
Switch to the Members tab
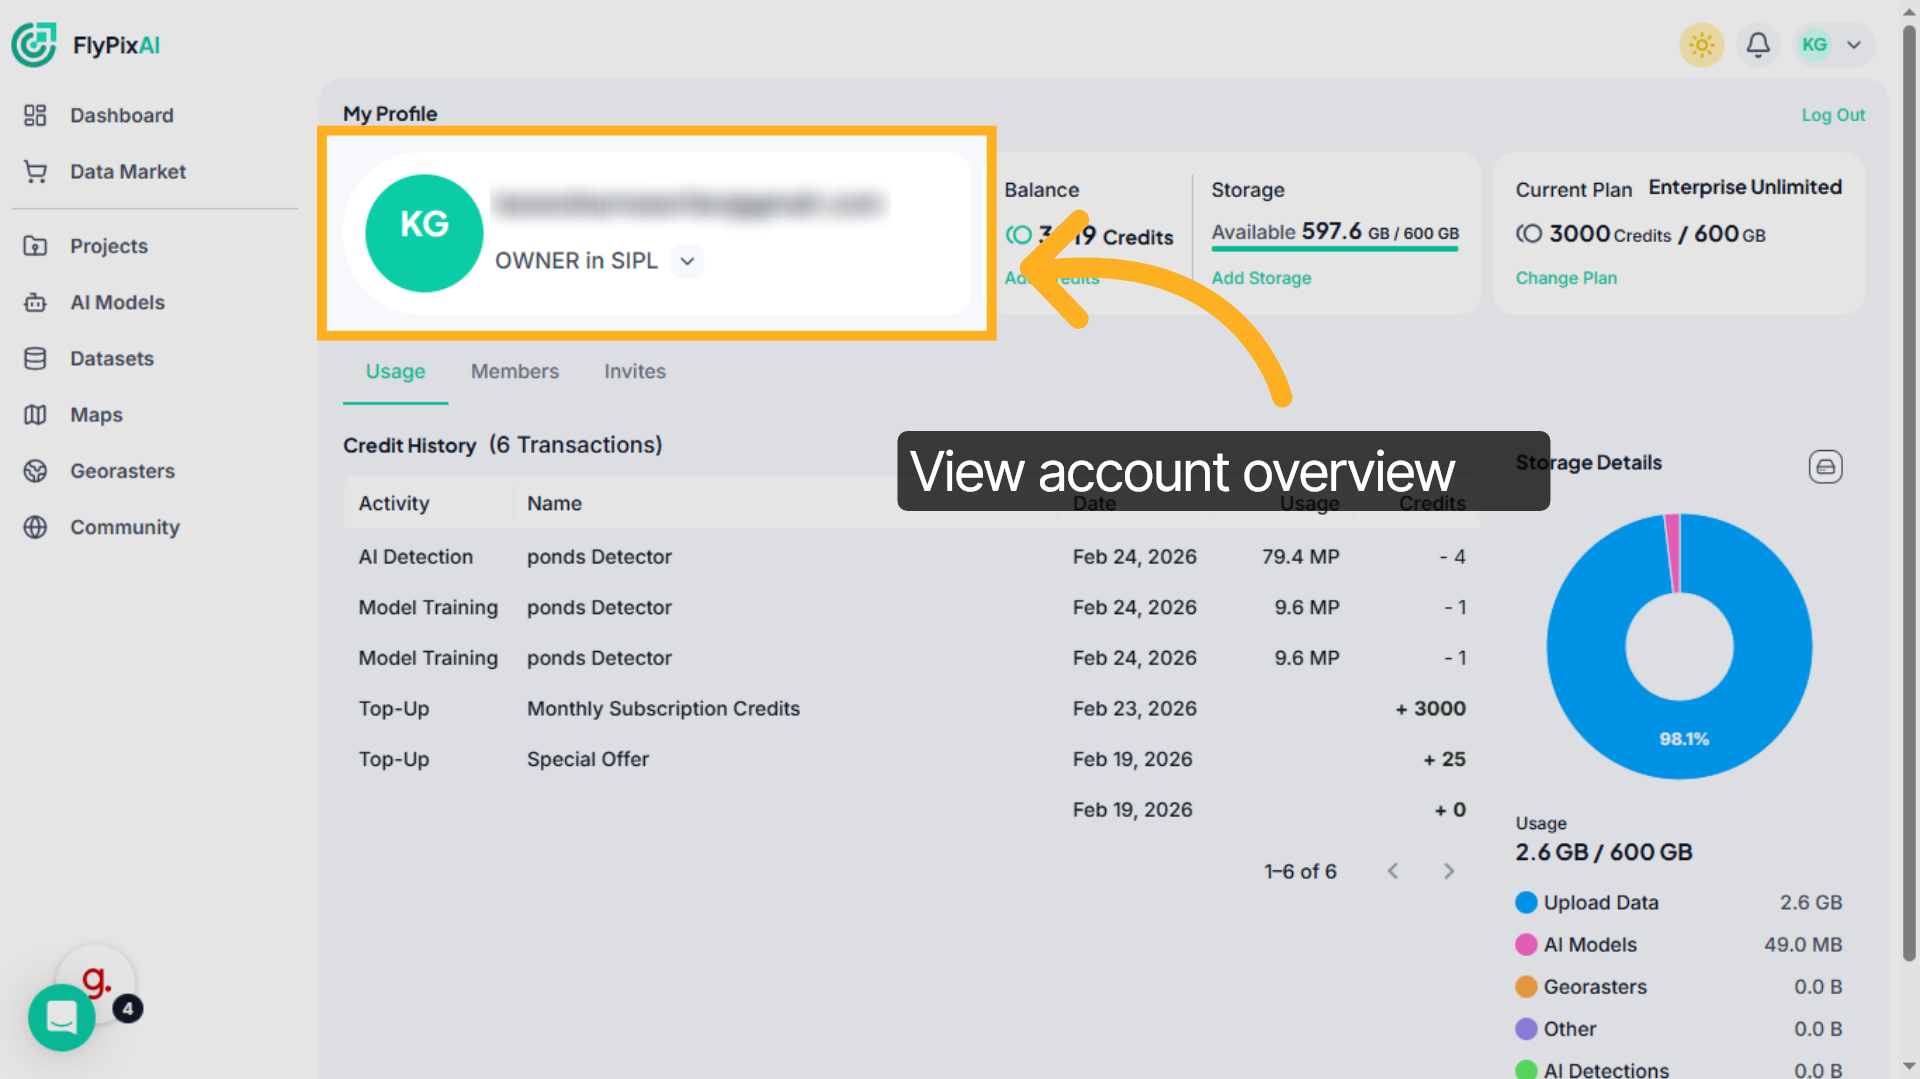(x=515, y=371)
